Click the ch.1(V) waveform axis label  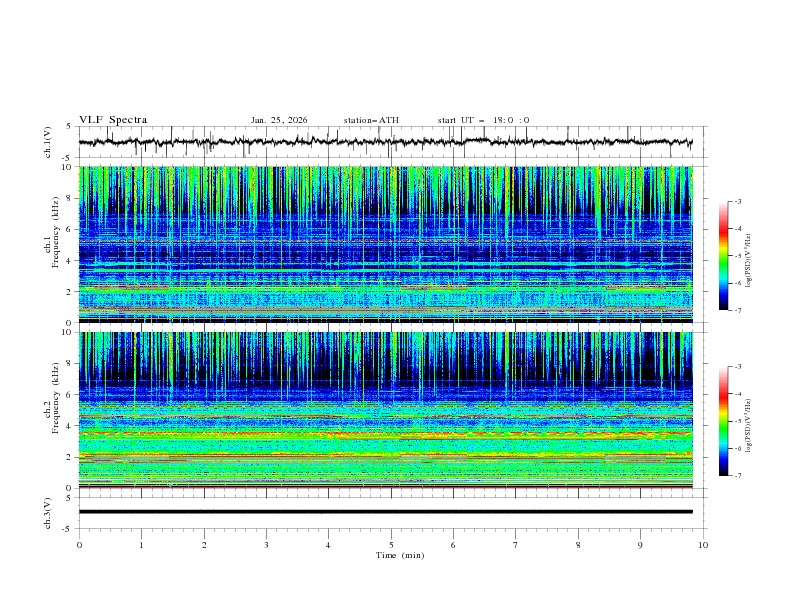click(x=48, y=142)
